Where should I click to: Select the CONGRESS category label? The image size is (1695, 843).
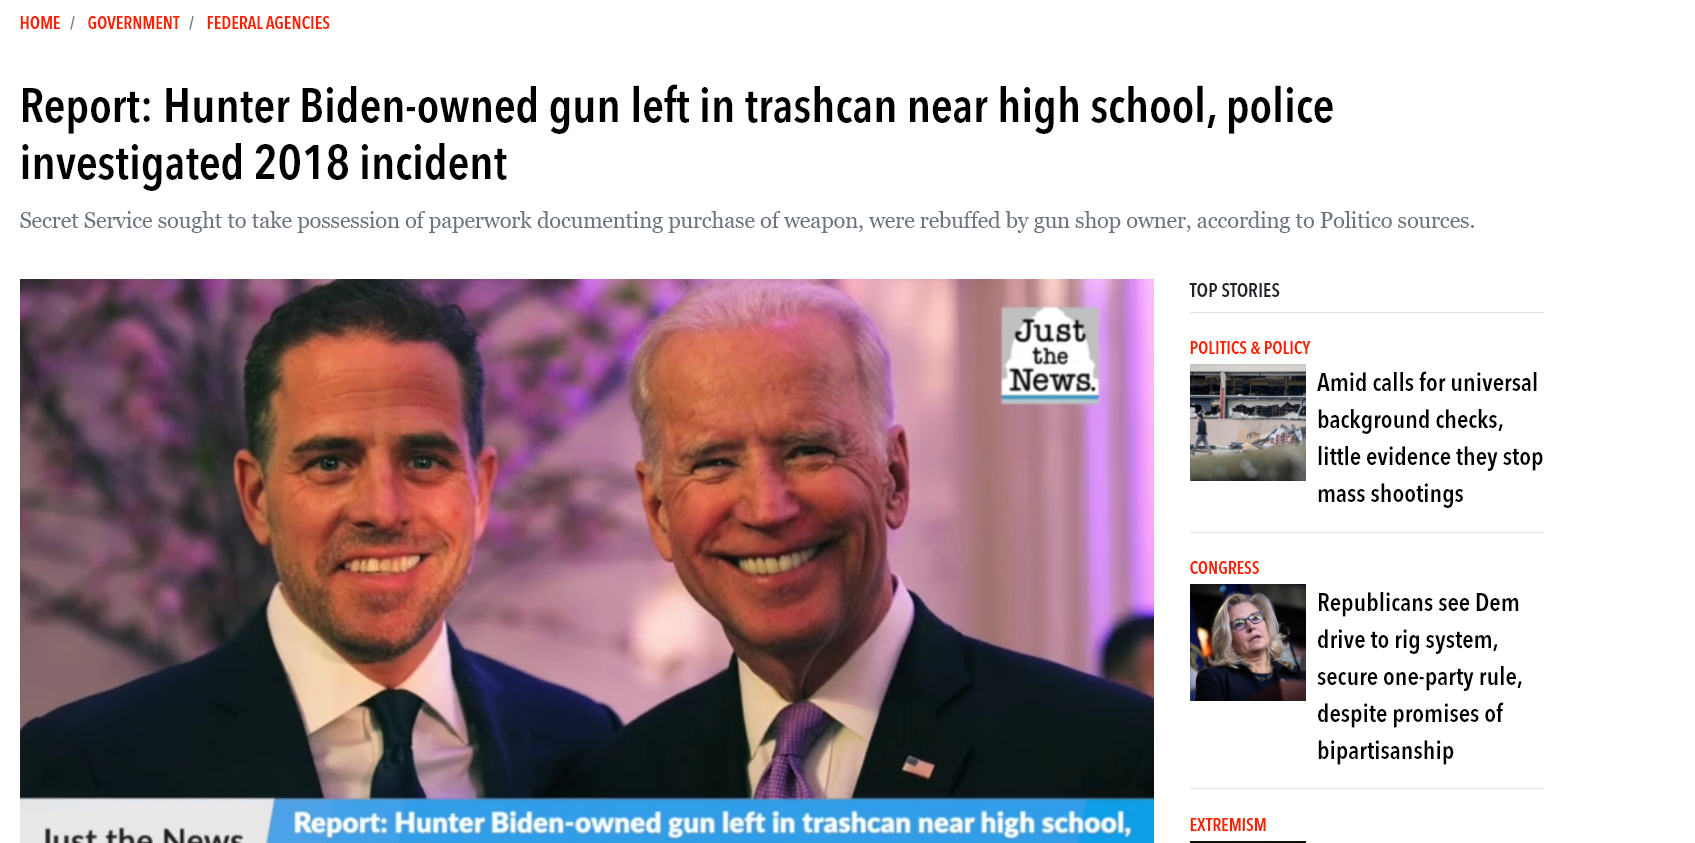1224,568
